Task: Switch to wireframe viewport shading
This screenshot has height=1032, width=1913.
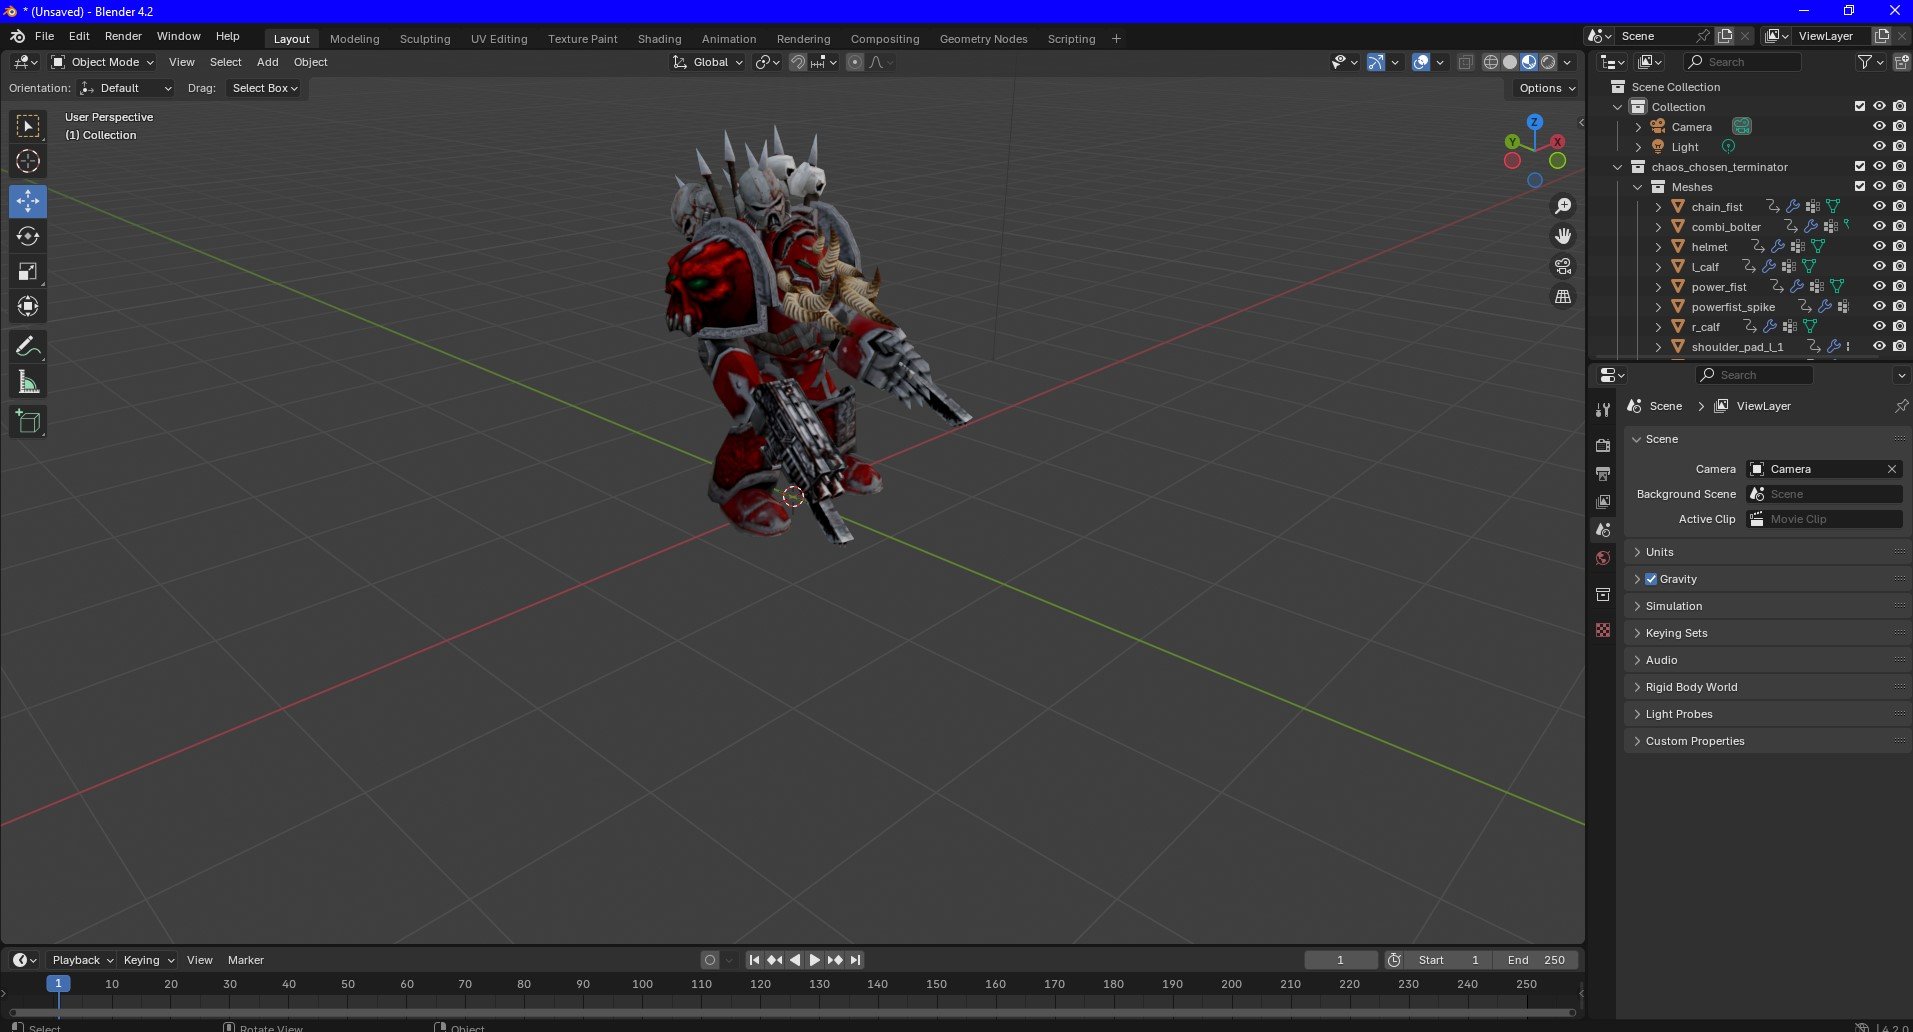Action: coord(1490,62)
